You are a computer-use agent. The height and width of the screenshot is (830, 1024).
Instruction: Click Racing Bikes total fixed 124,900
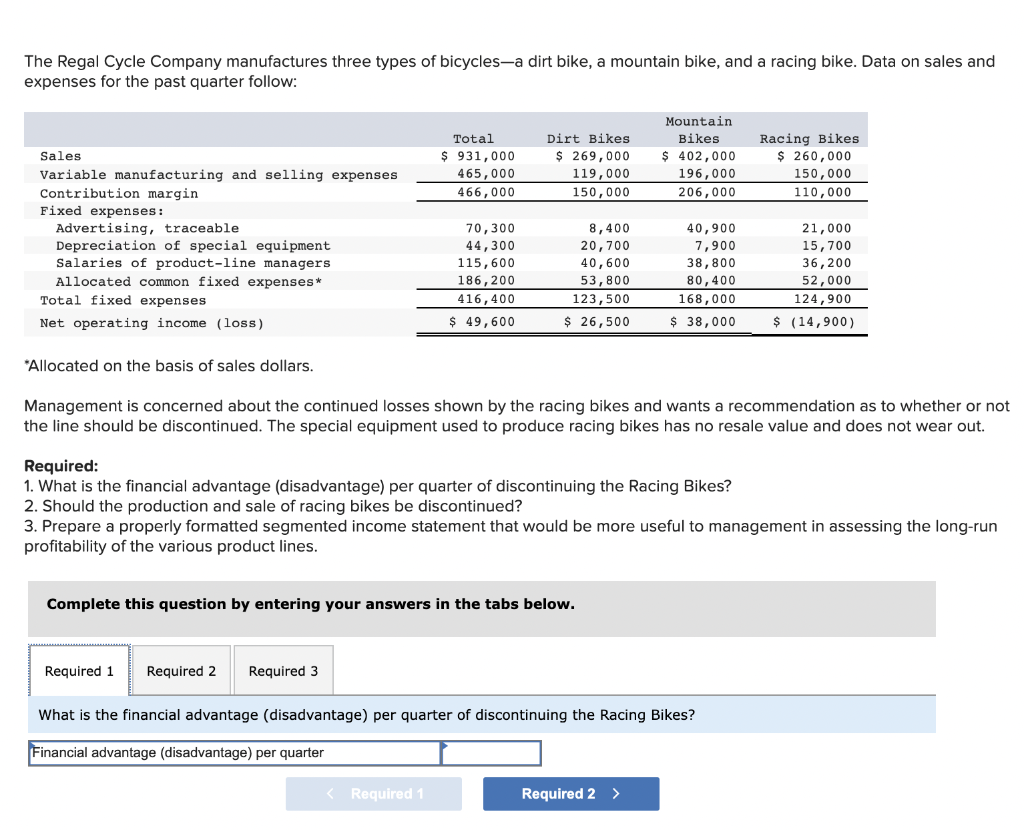coord(822,299)
